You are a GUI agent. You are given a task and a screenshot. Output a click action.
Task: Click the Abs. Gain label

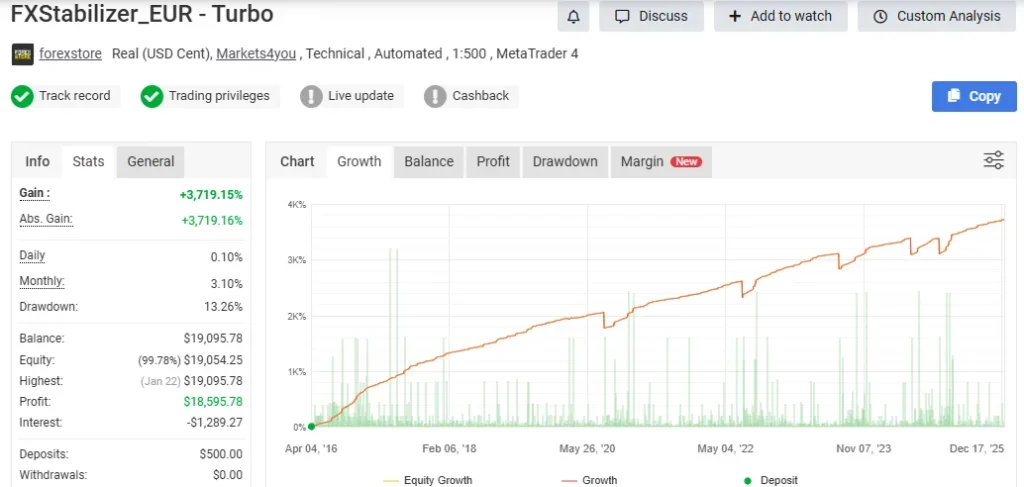[46, 219]
